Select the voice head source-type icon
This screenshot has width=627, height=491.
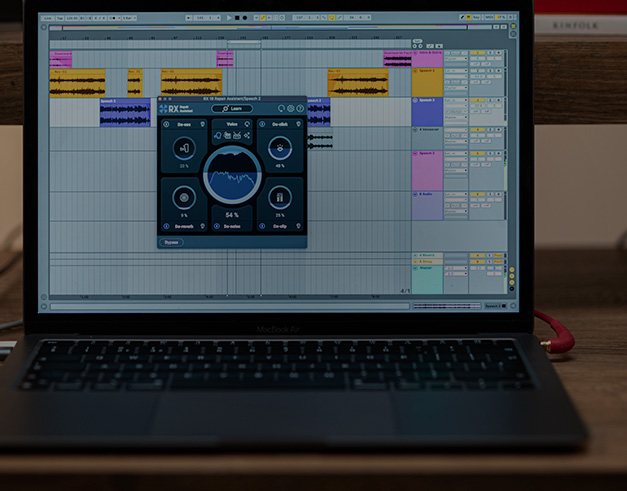[x=218, y=136]
